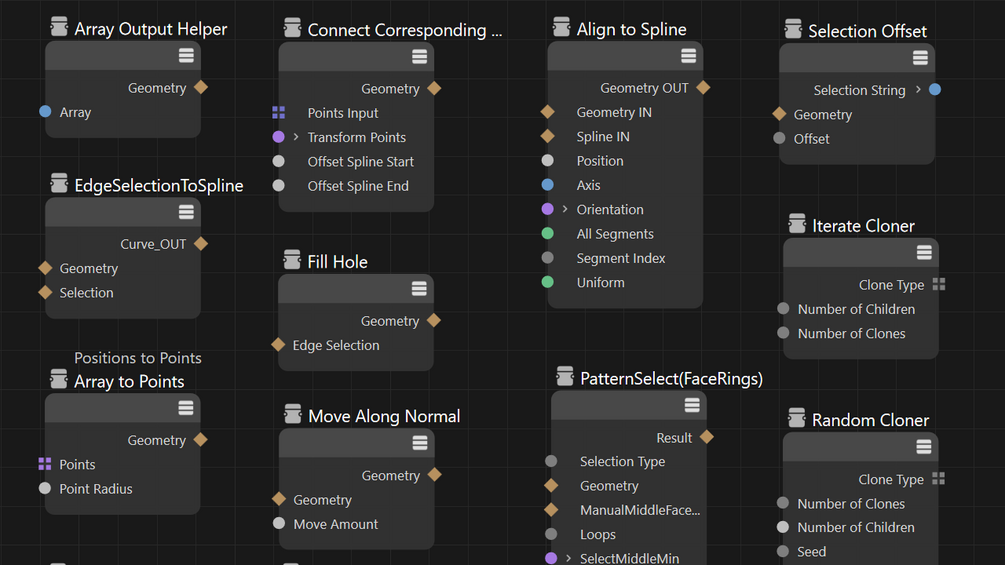
Task: Click the Fill Hole node header icon
Action: (x=292, y=261)
